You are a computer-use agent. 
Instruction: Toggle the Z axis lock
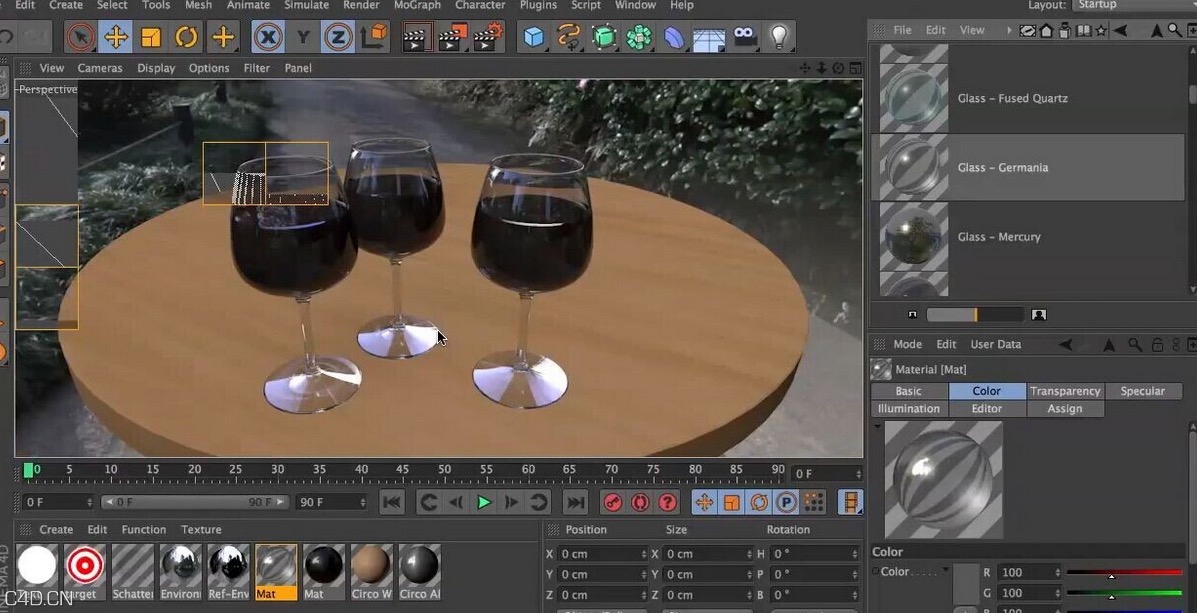click(338, 37)
